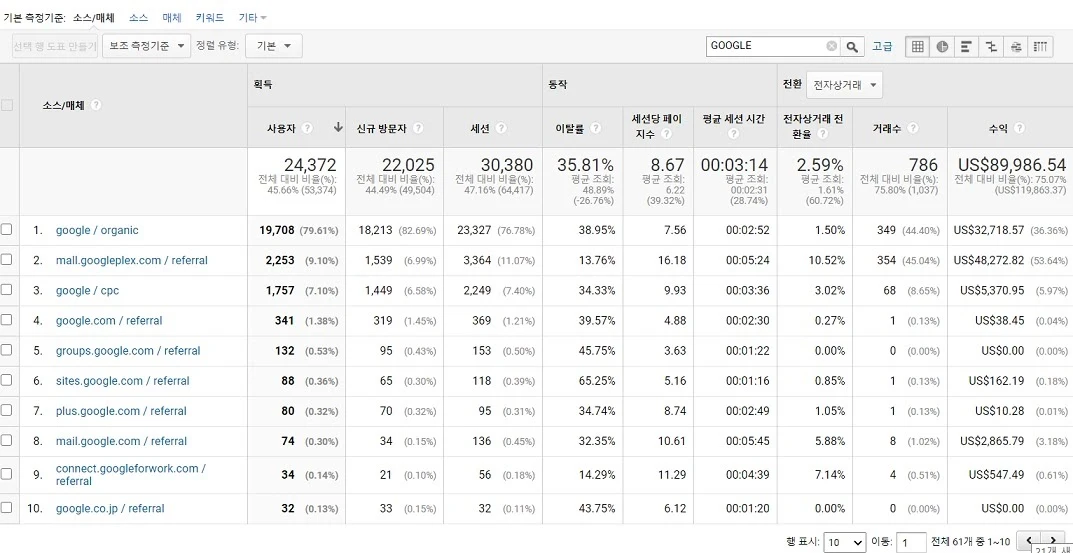Select the 소스/매체 primary dimension
The image size is (1073, 553).
click(94, 18)
